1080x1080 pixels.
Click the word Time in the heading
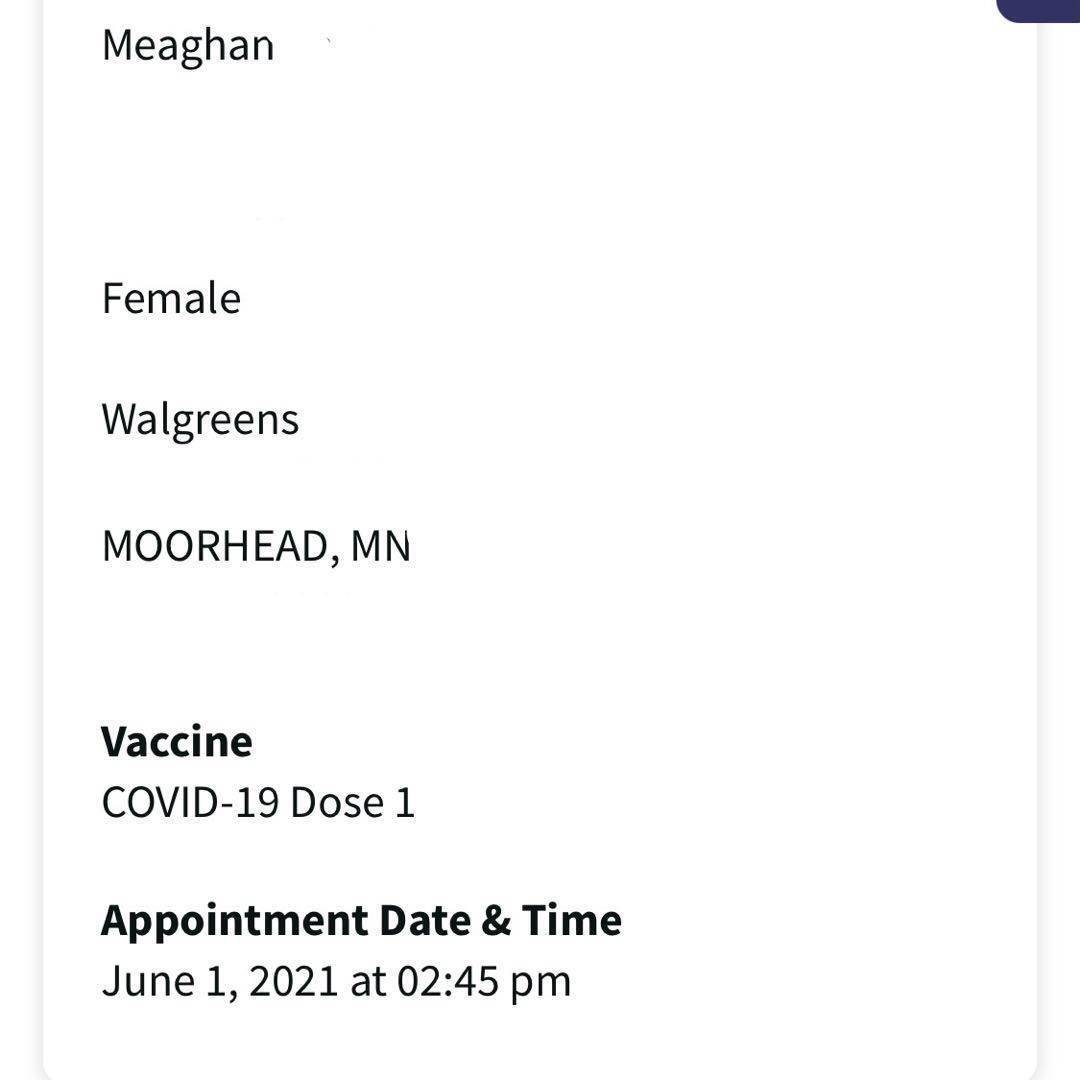coord(572,920)
